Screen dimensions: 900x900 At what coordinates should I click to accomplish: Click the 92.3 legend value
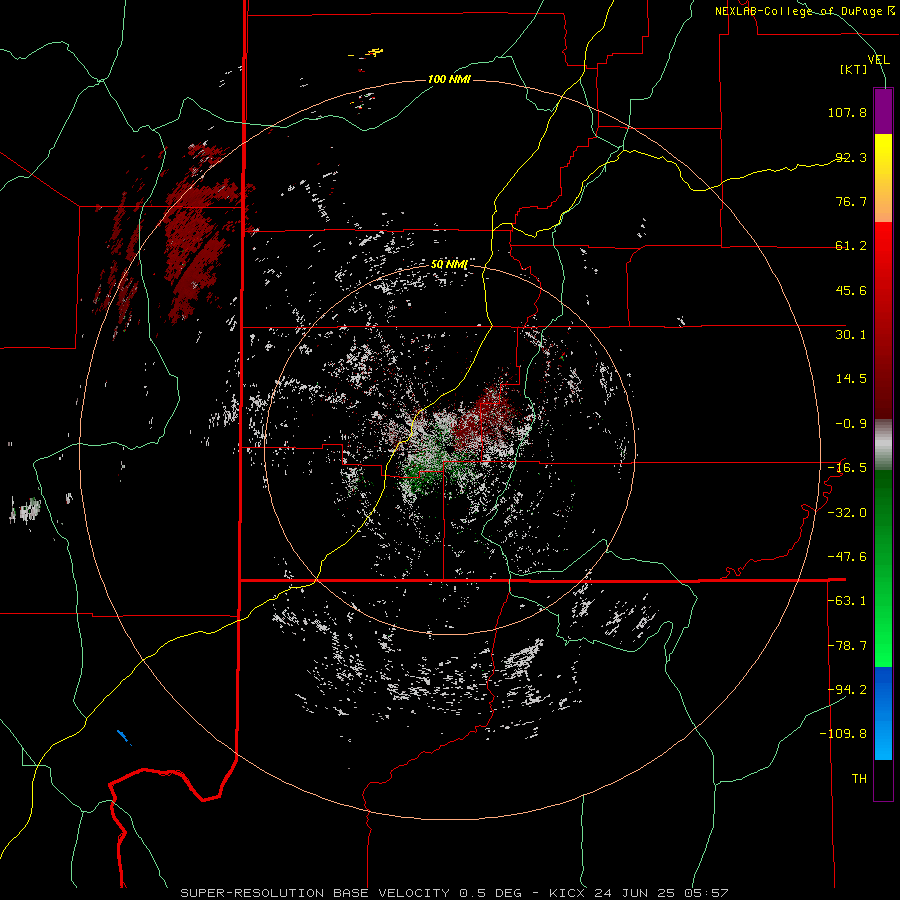click(x=851, y=157)
